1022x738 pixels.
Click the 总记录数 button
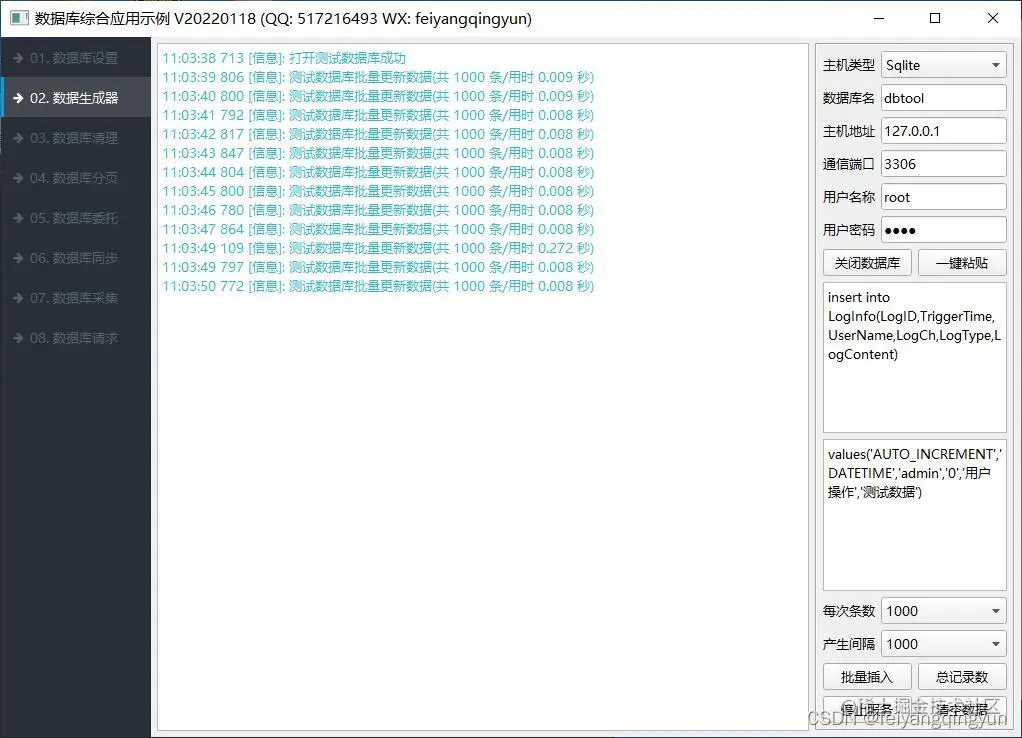962,677
